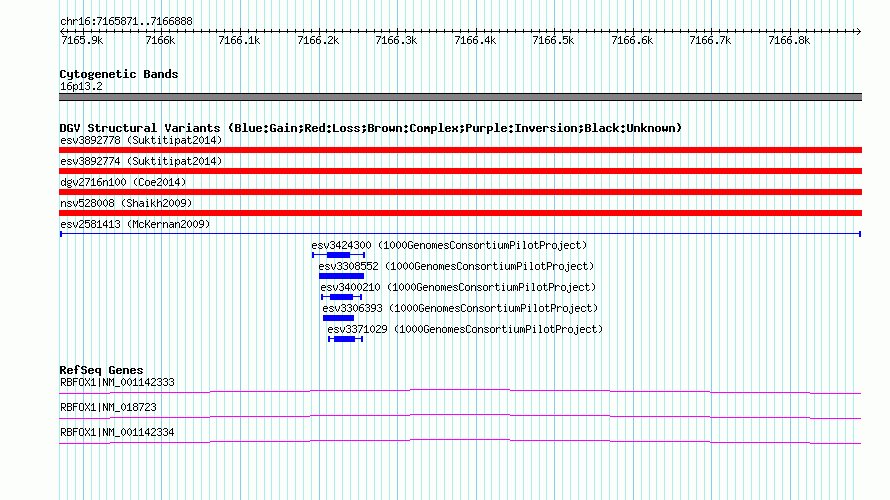Viewport: 890px width, 500px height.
Task: Click the 7166.8k ruler tick label
Action: click(789, 40)
